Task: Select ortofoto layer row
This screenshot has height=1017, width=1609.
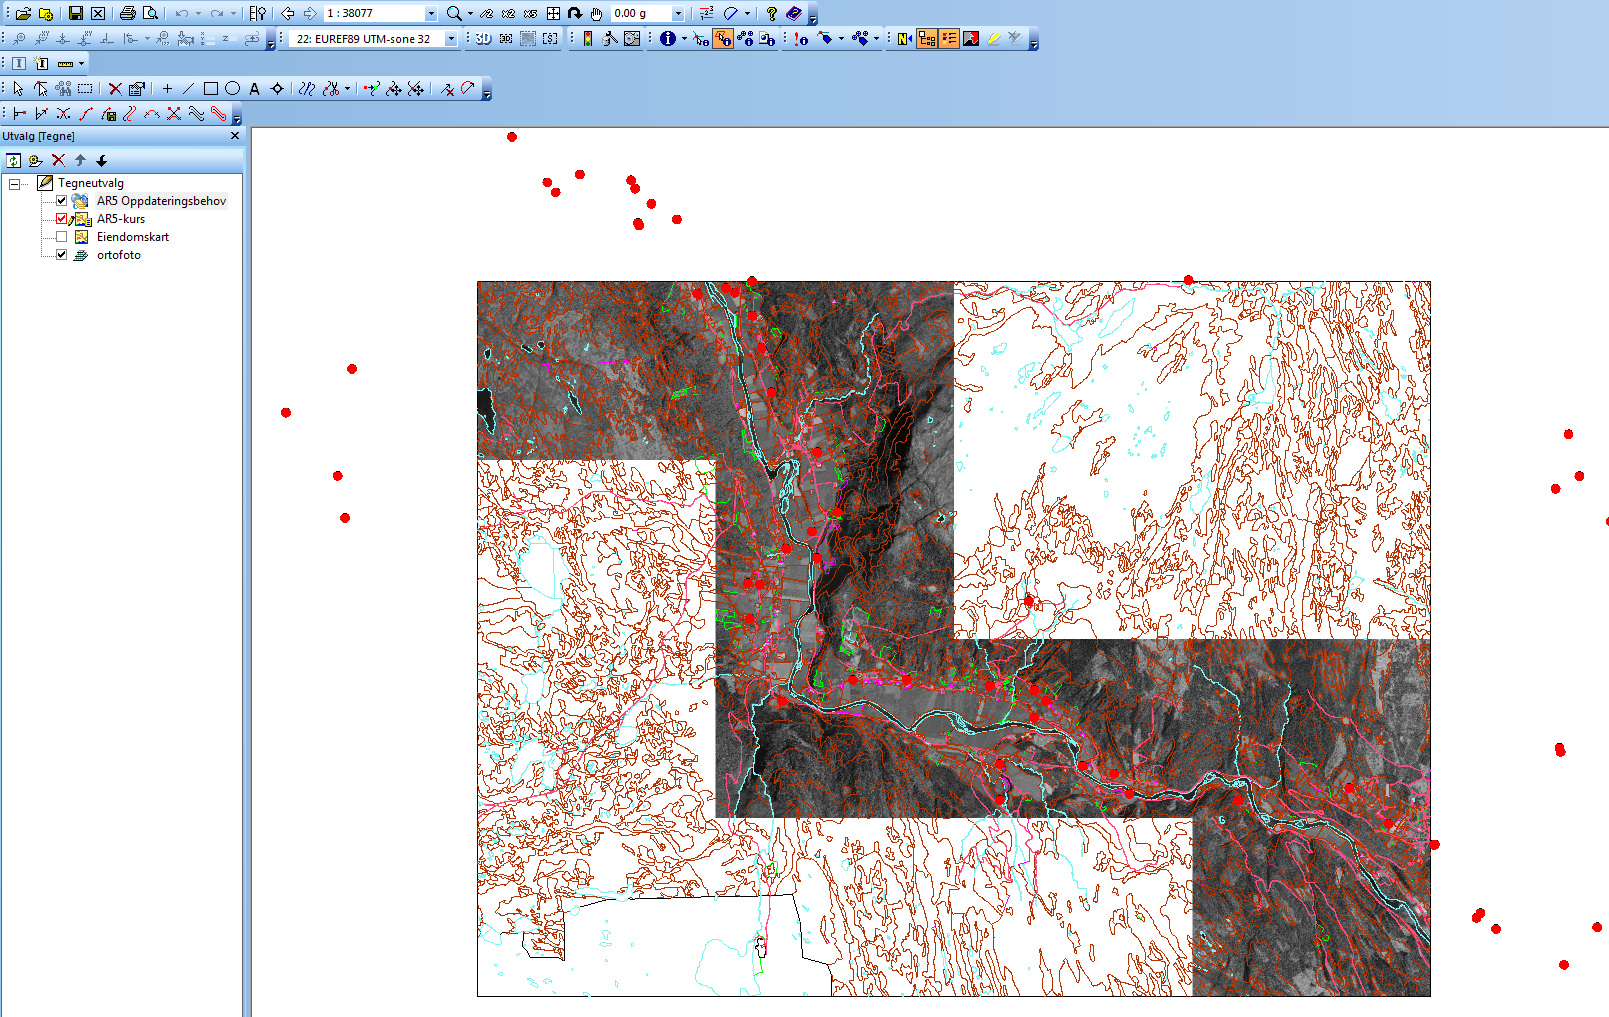Action: tap(119, 254)
